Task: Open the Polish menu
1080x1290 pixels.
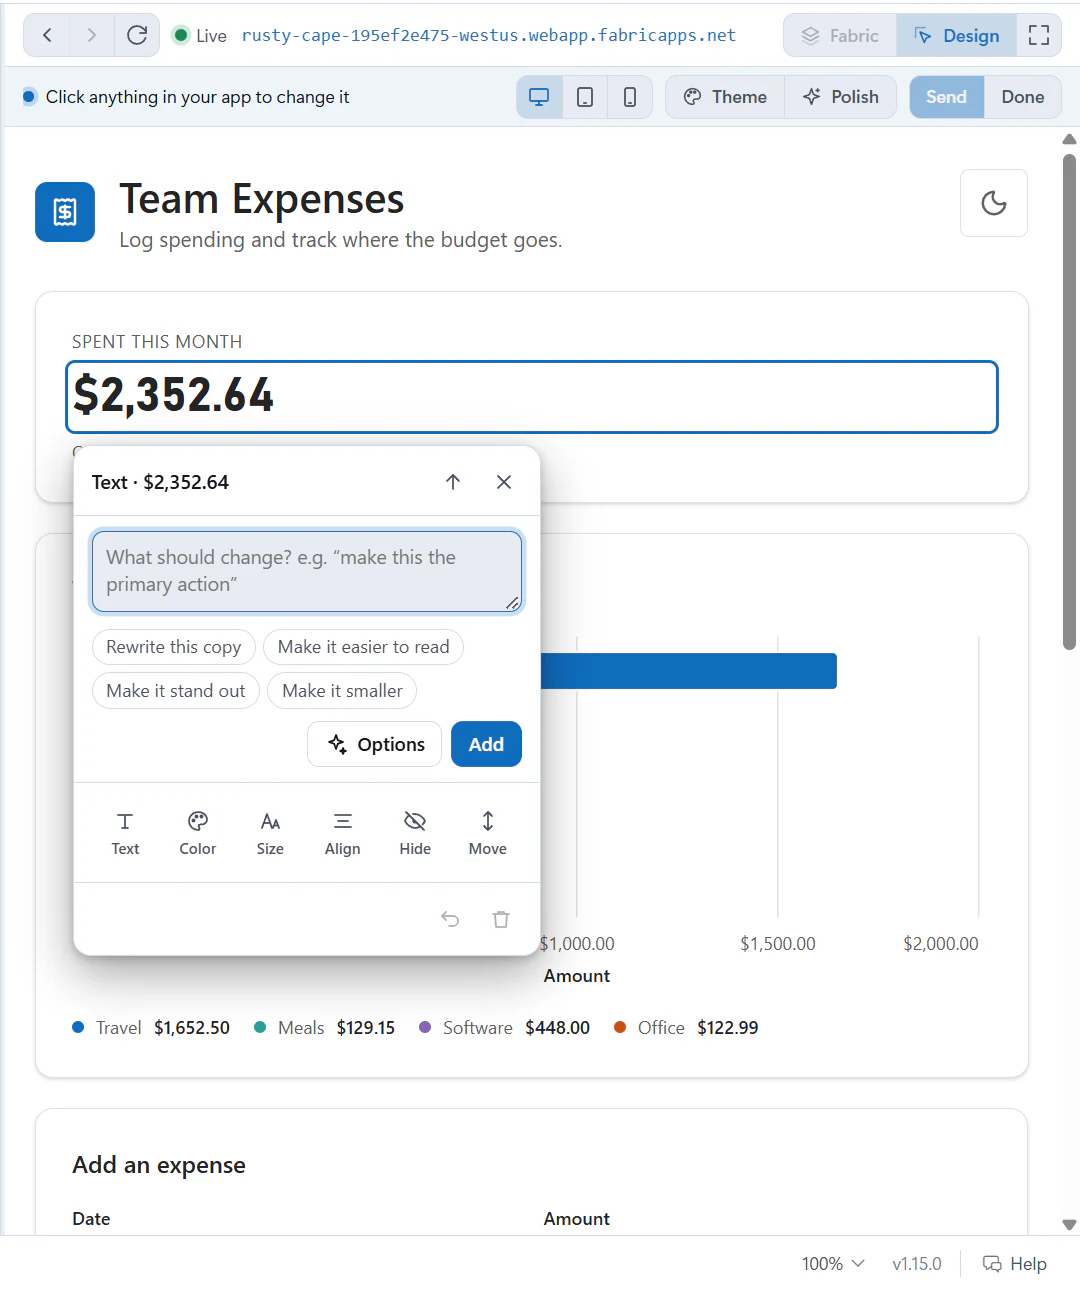Action: click(x=841, y=97)
